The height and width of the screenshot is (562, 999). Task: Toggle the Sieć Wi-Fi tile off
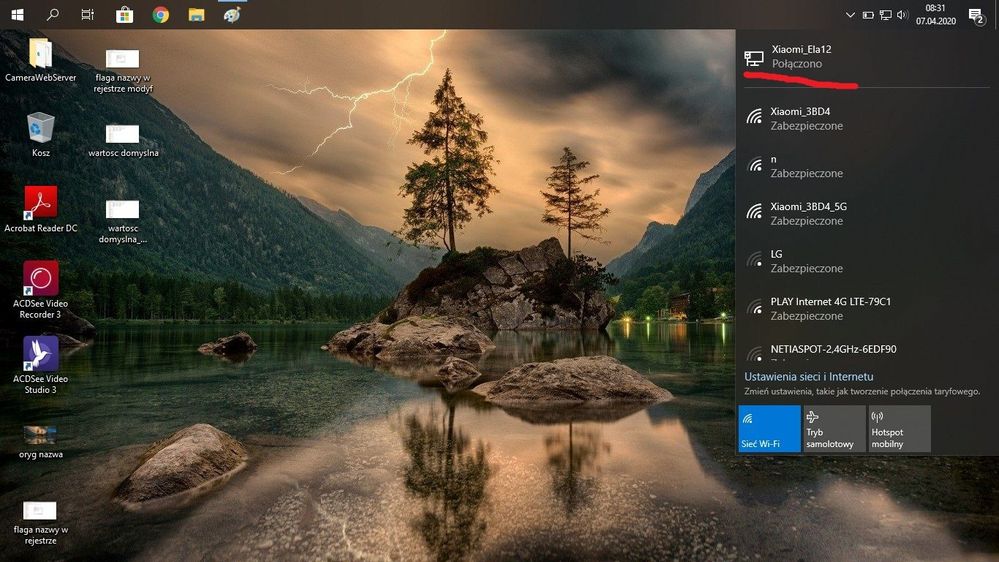point(769,428)
